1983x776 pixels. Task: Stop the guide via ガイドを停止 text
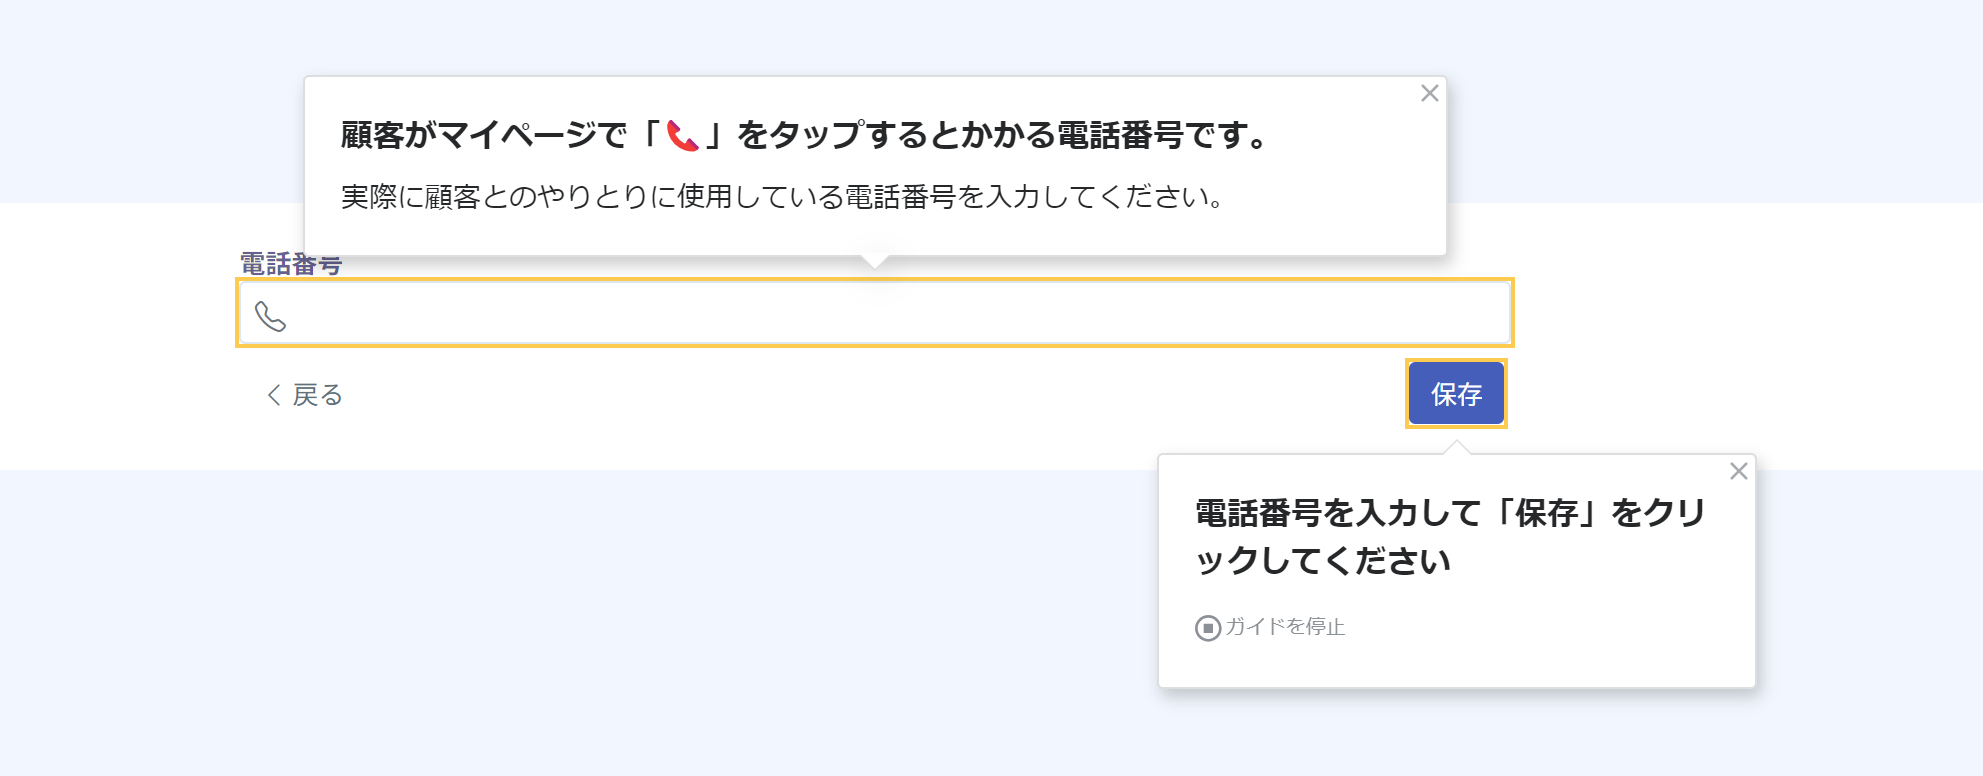1285,627
